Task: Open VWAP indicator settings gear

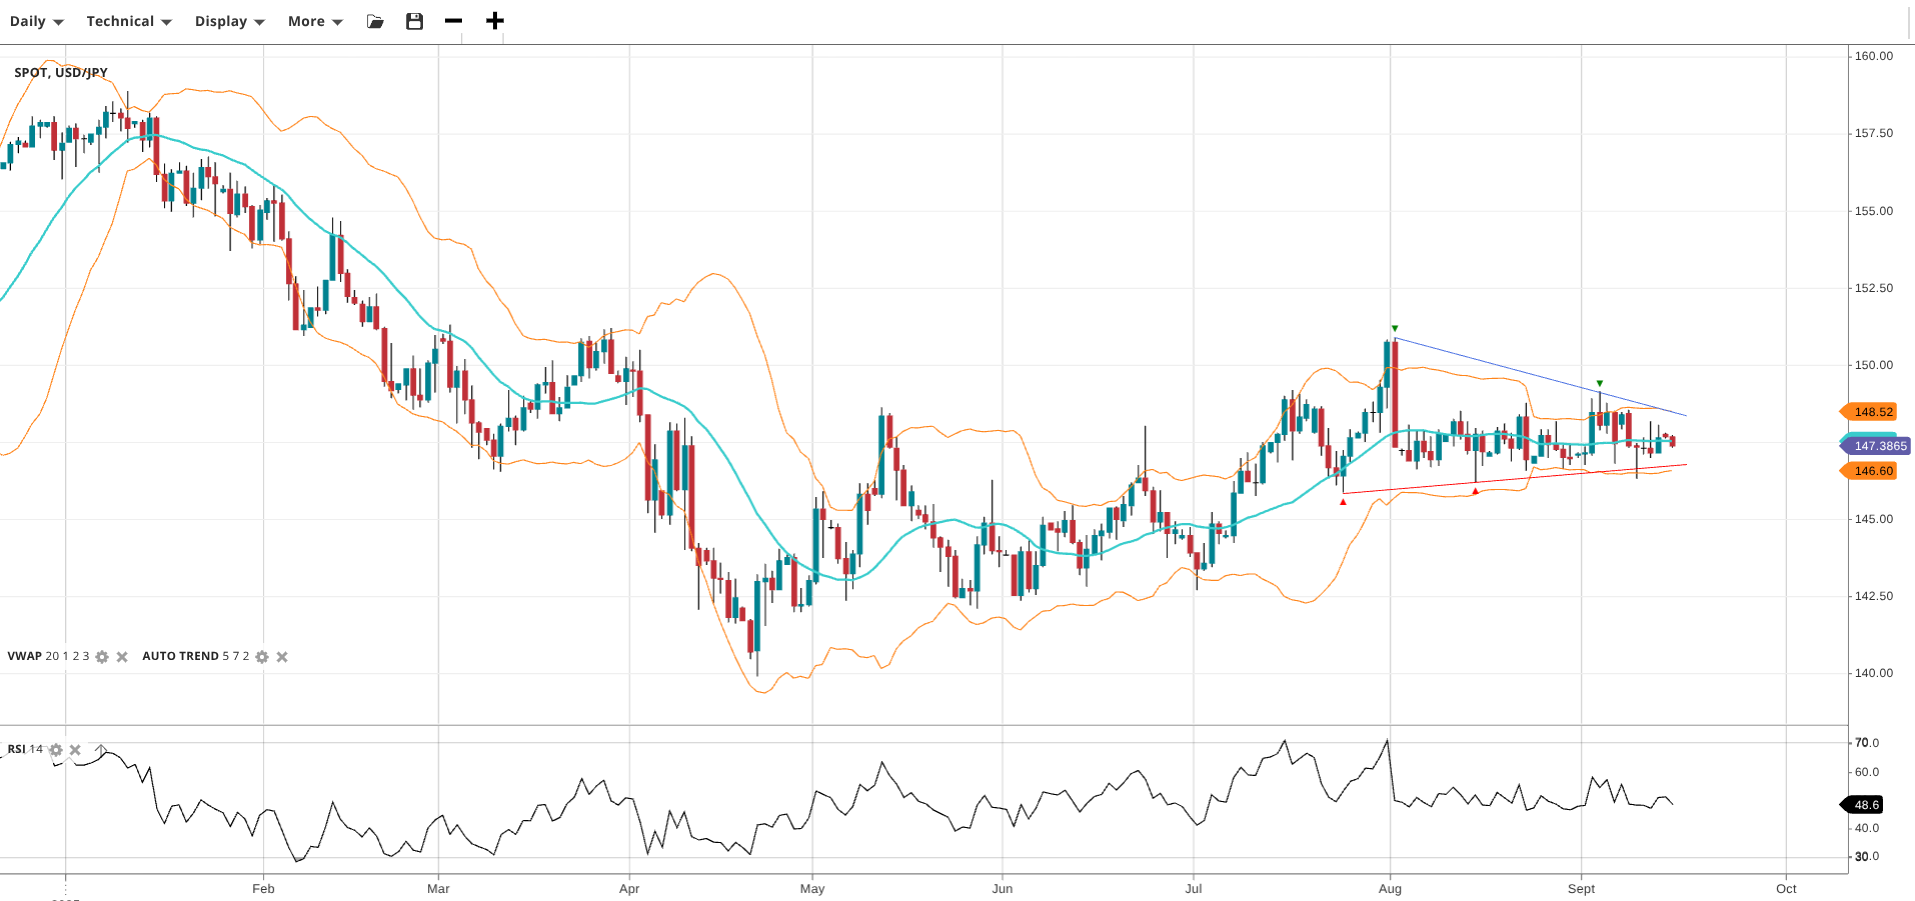Action: (102, 657)
